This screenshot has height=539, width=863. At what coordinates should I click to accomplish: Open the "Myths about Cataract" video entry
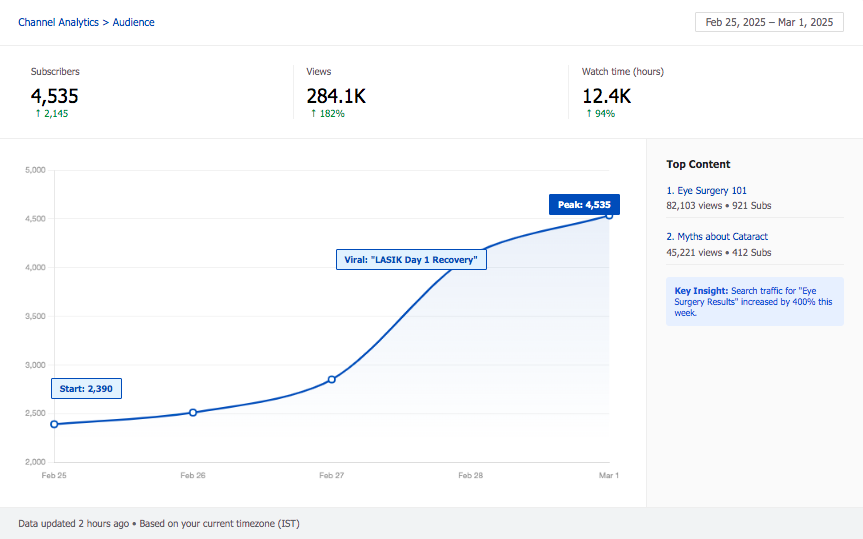tap(720, 237)
